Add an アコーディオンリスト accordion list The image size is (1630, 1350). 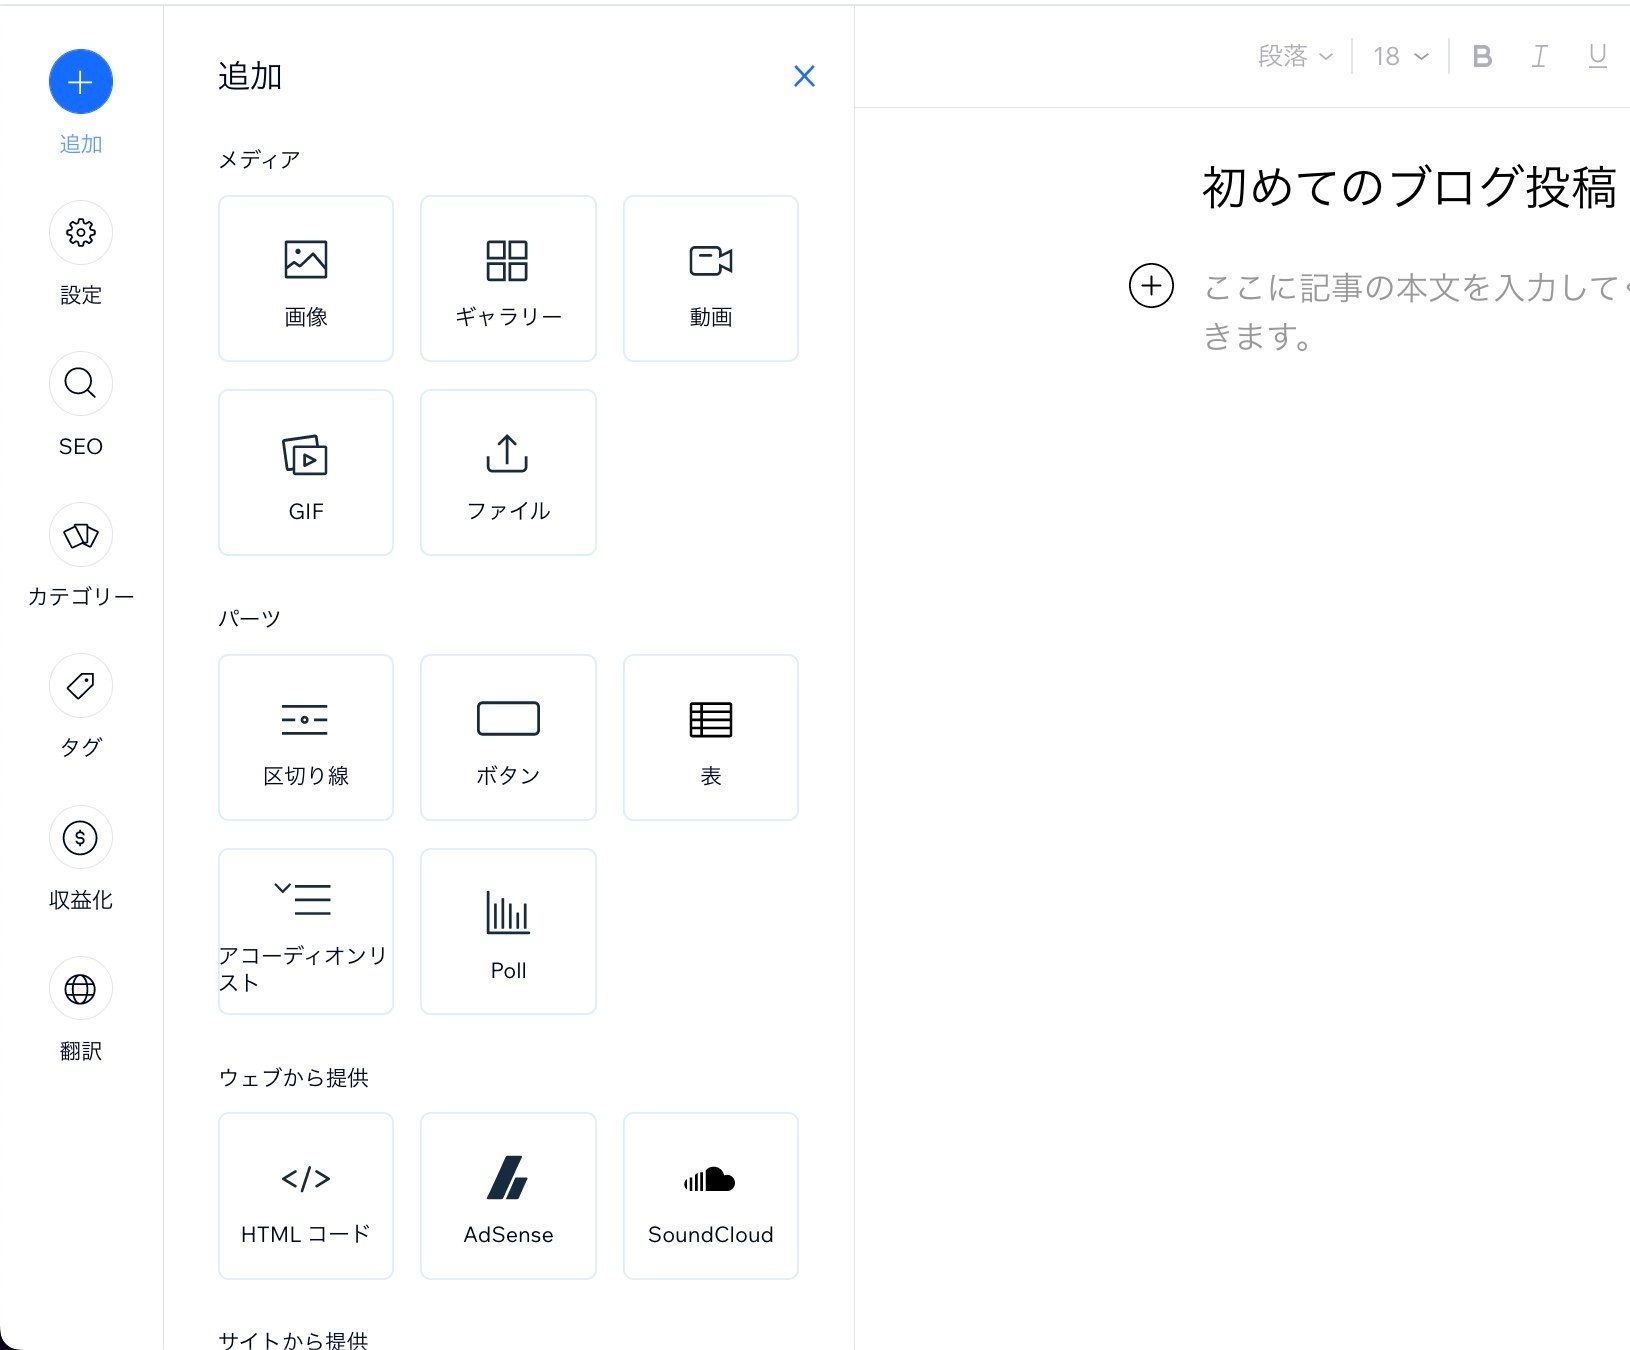(306, 932)
